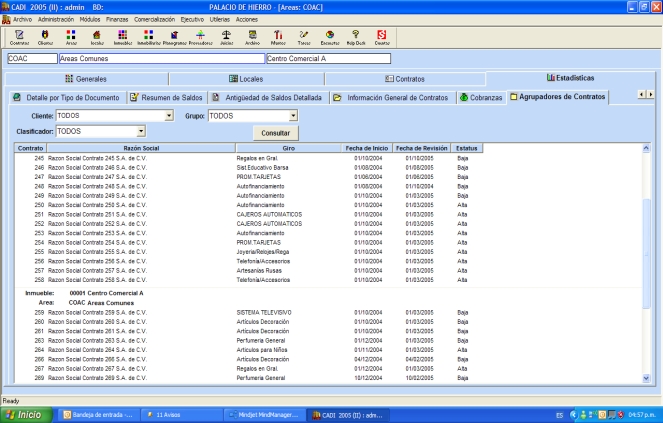Open the Clasificador dropdown list
This screenshot has width=663, height=423.
(141, 131)
